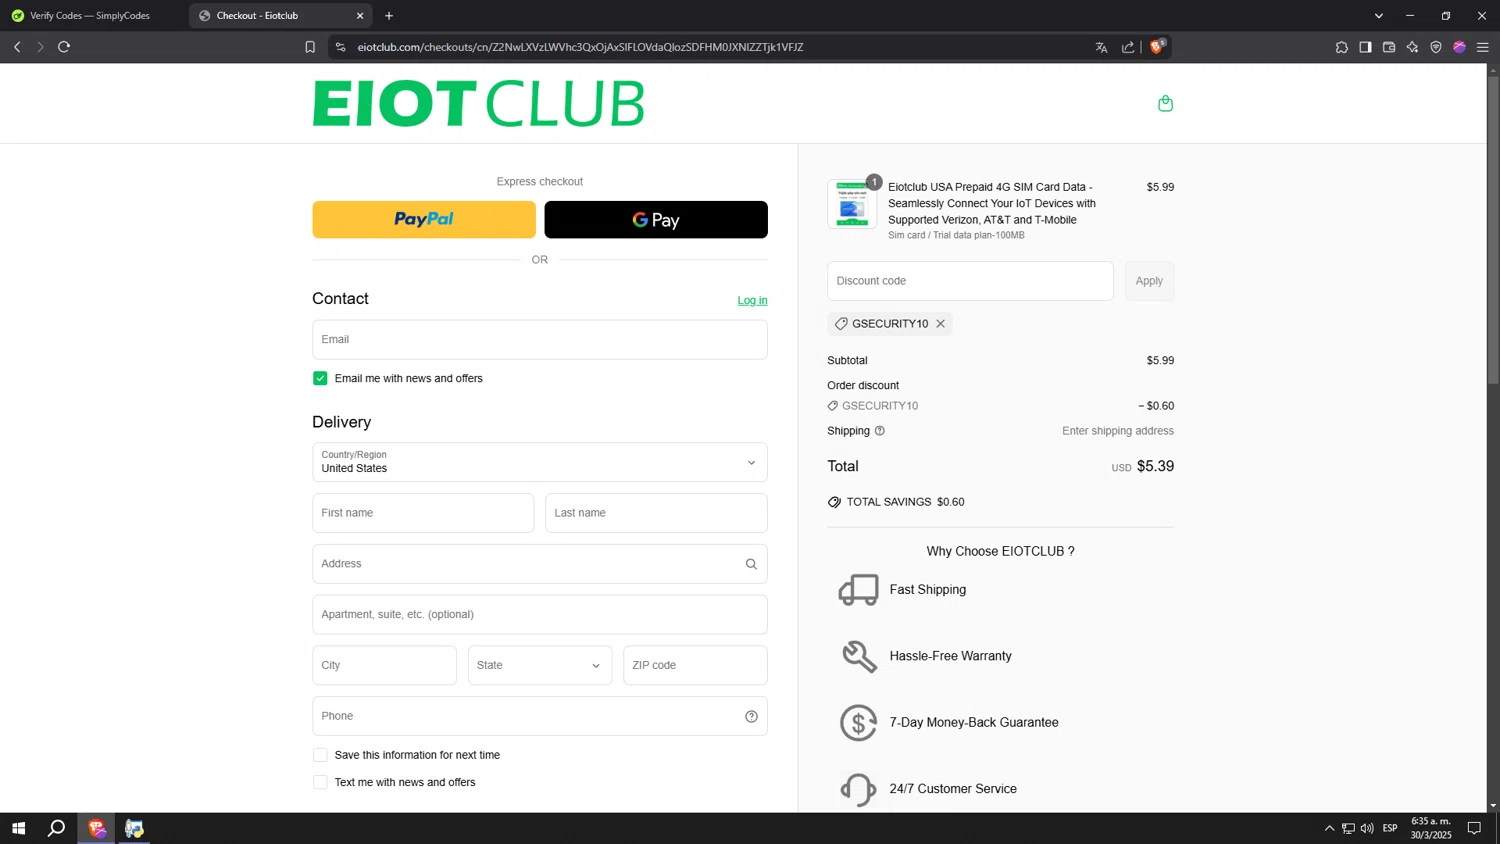Open a new browser tab

(x=389, y=16)
